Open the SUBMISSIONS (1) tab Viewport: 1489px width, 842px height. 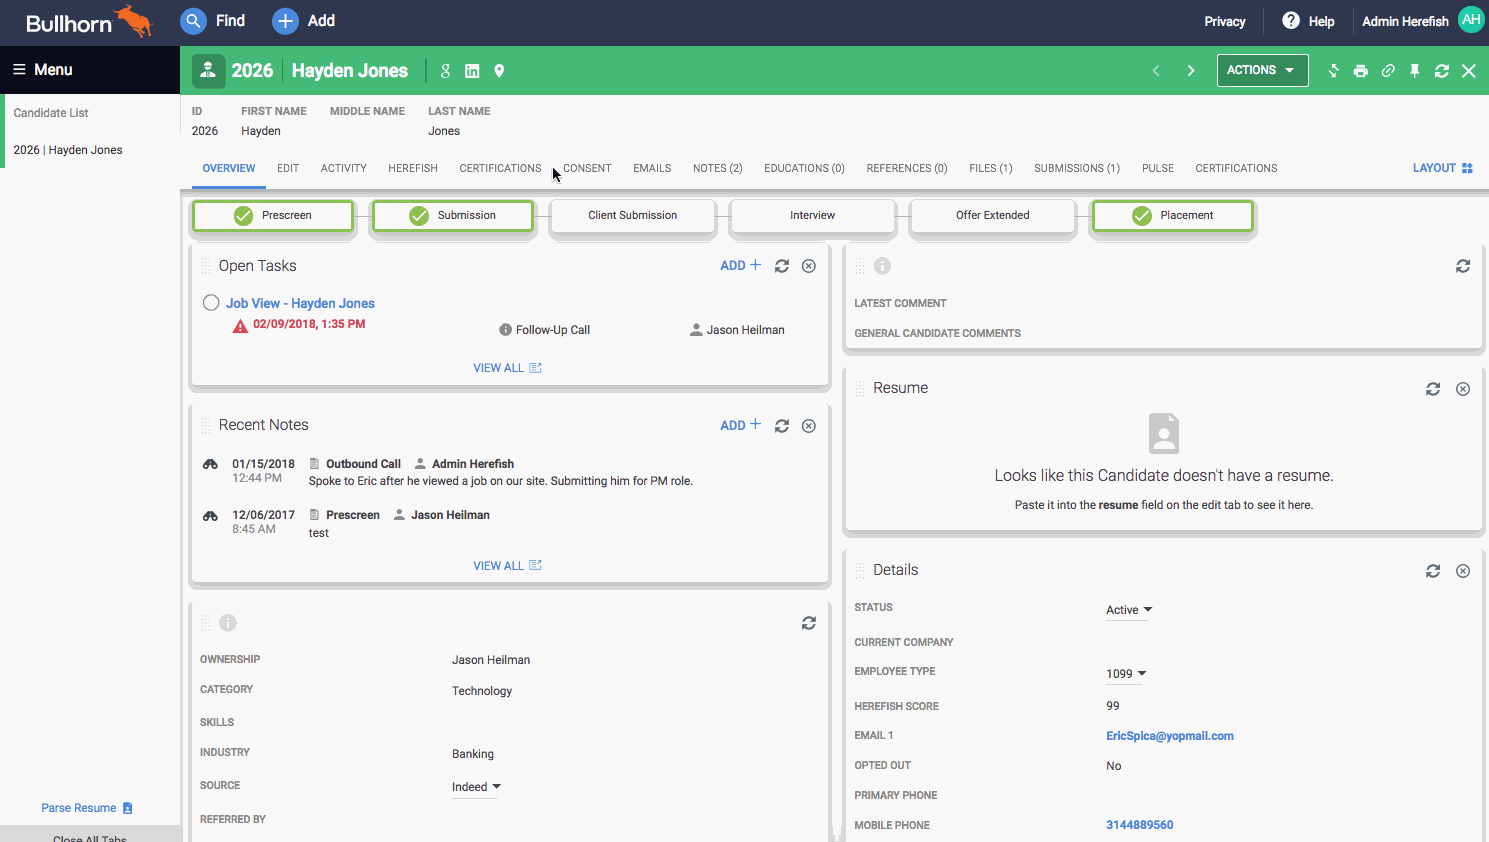pos(1077,168)
